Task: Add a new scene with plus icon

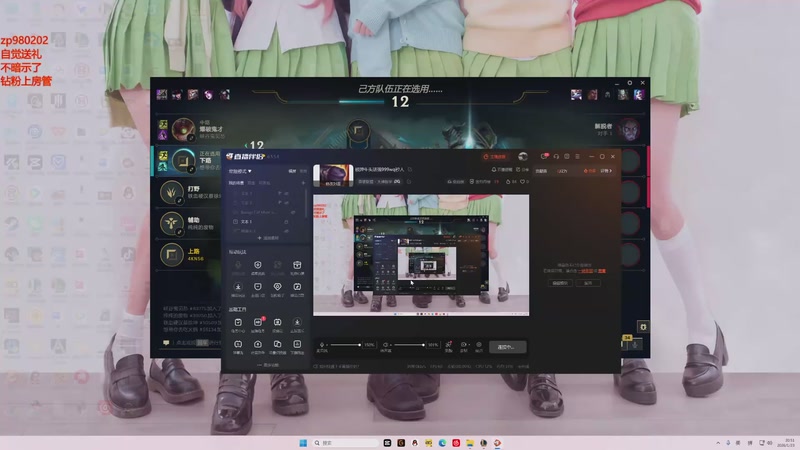Action: pyautogui.click(x=303, y=183)
